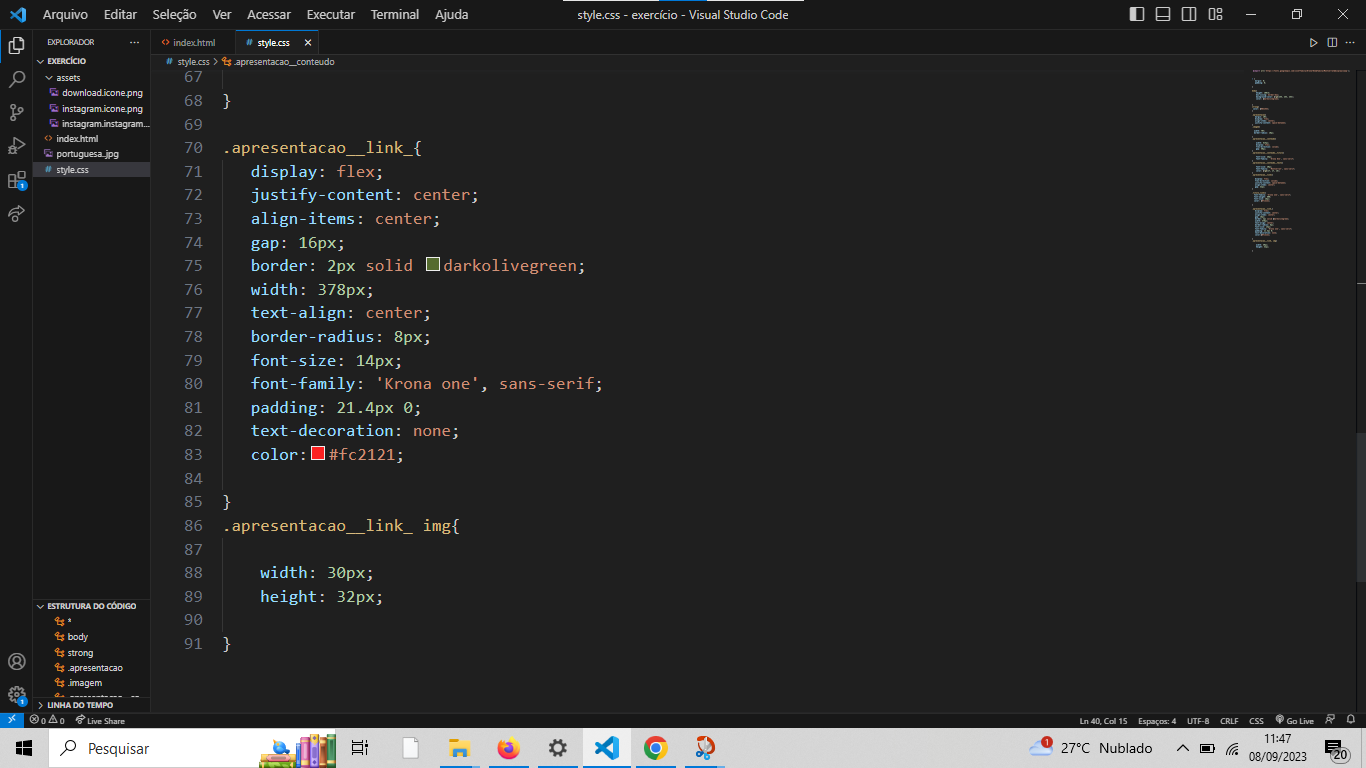The width and height of the screenshot is (1366, 768).
Task: Click the editor vertical scrollbar thumb
Action: pyautogui.click(x=1360, y=506)
